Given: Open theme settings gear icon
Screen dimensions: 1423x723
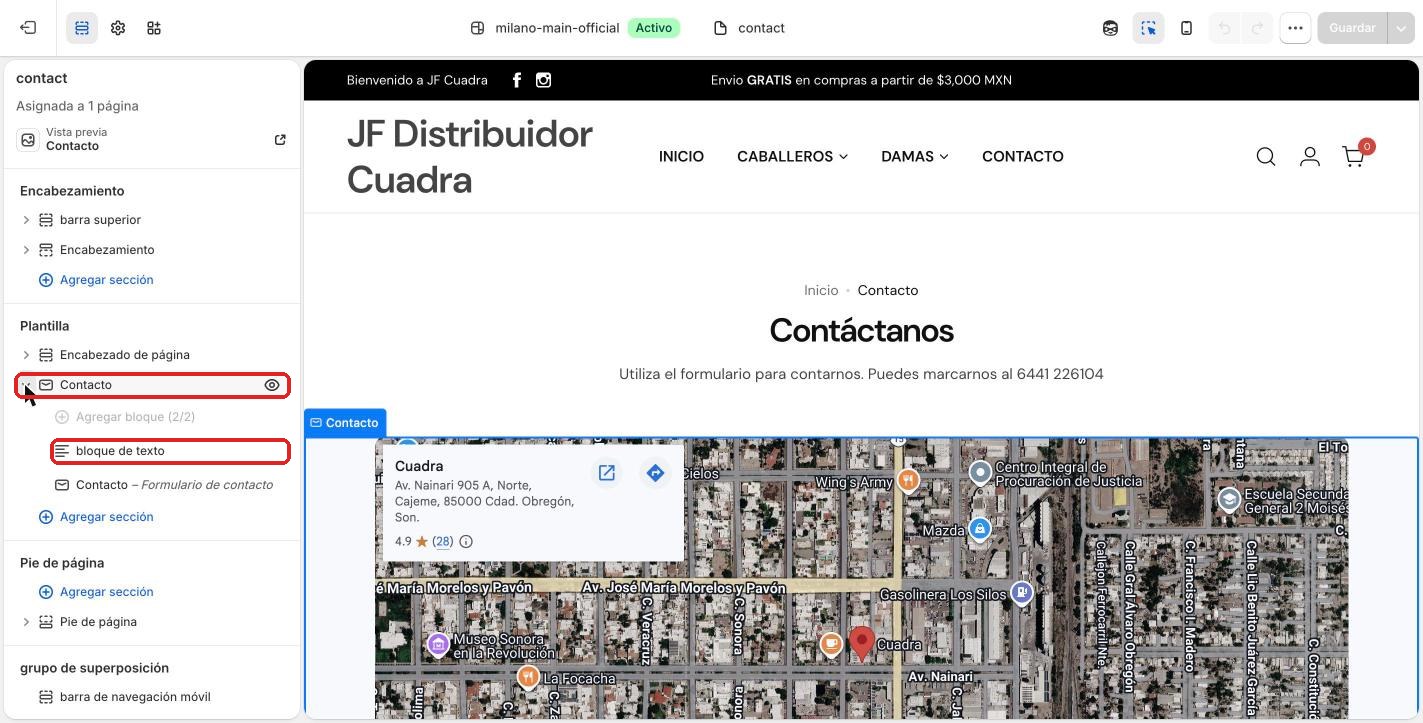Looking at the screenshot, I should tap(118, 28).
